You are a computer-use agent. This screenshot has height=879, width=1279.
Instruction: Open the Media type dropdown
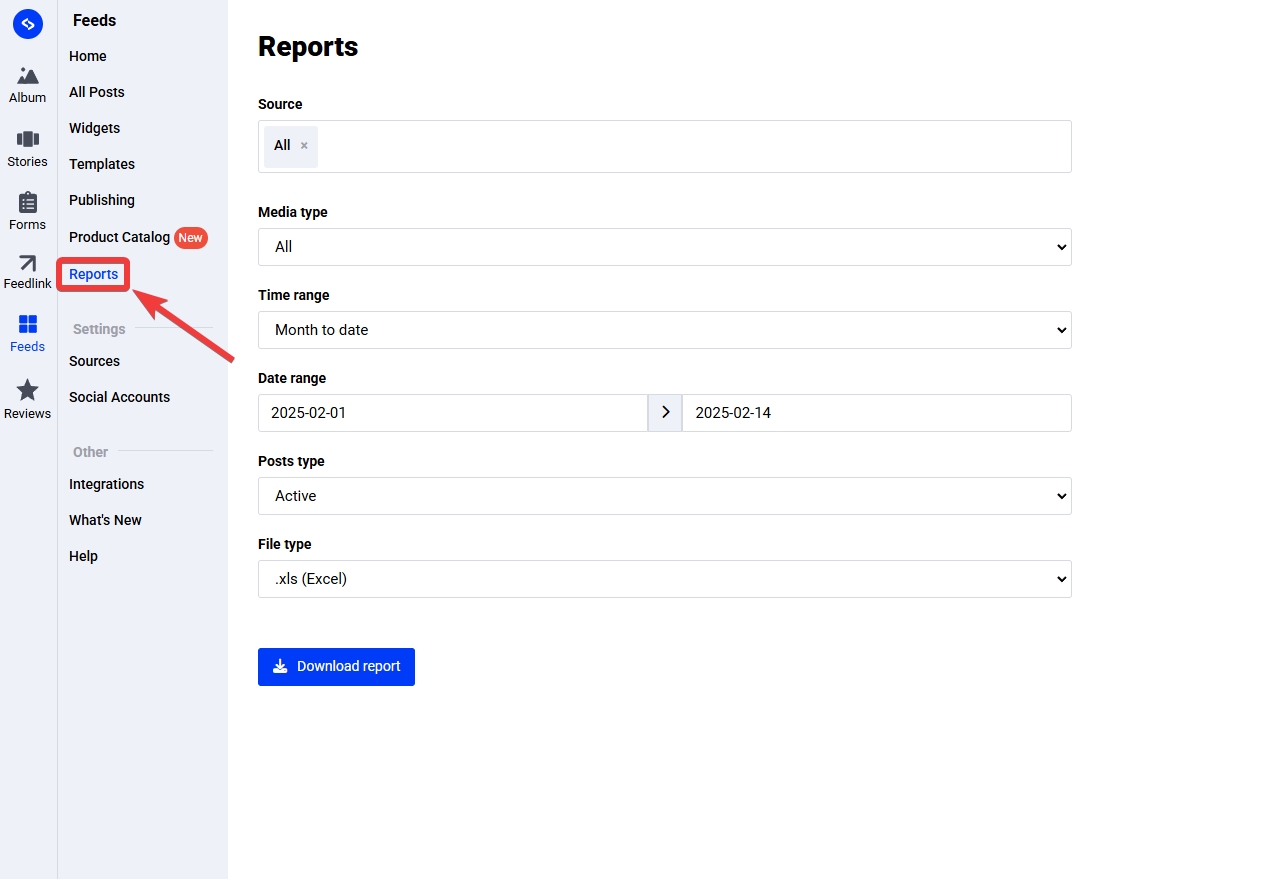click(664, 246)
